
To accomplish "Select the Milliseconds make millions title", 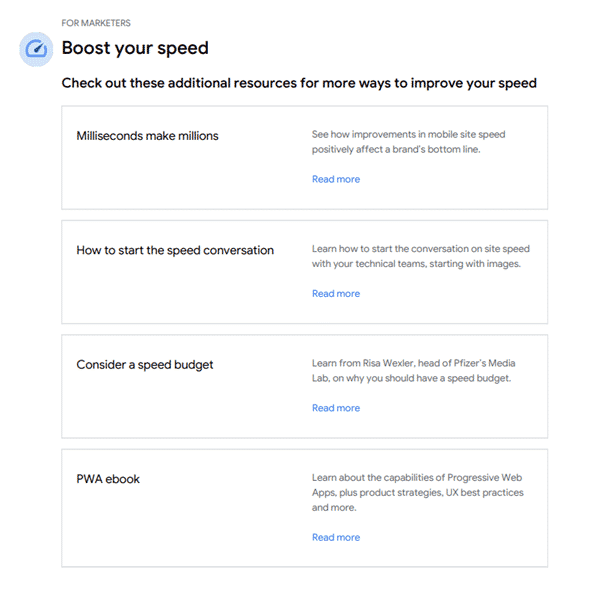I will tap(147, 136).
